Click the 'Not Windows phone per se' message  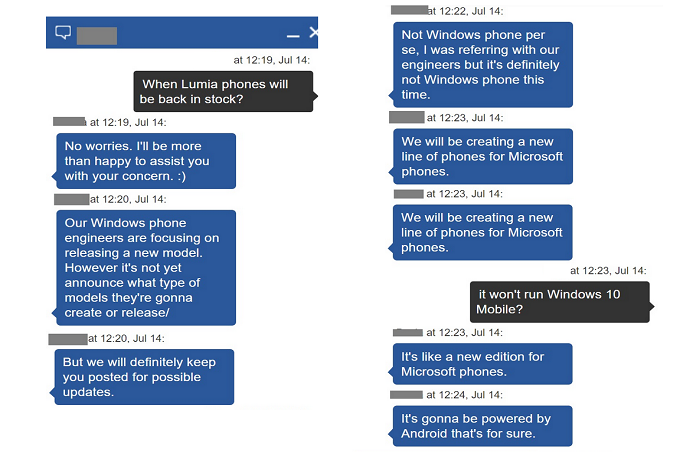coord(479,65)
